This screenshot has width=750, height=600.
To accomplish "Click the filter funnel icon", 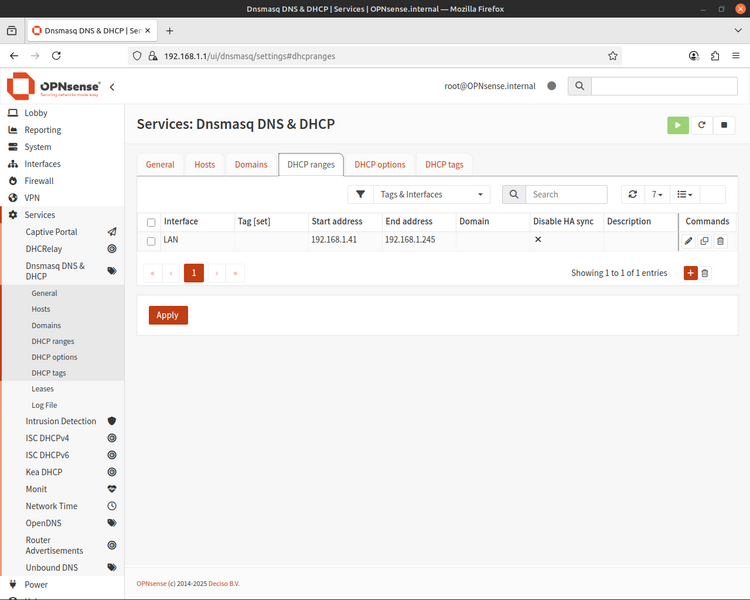I will [360, 194].
